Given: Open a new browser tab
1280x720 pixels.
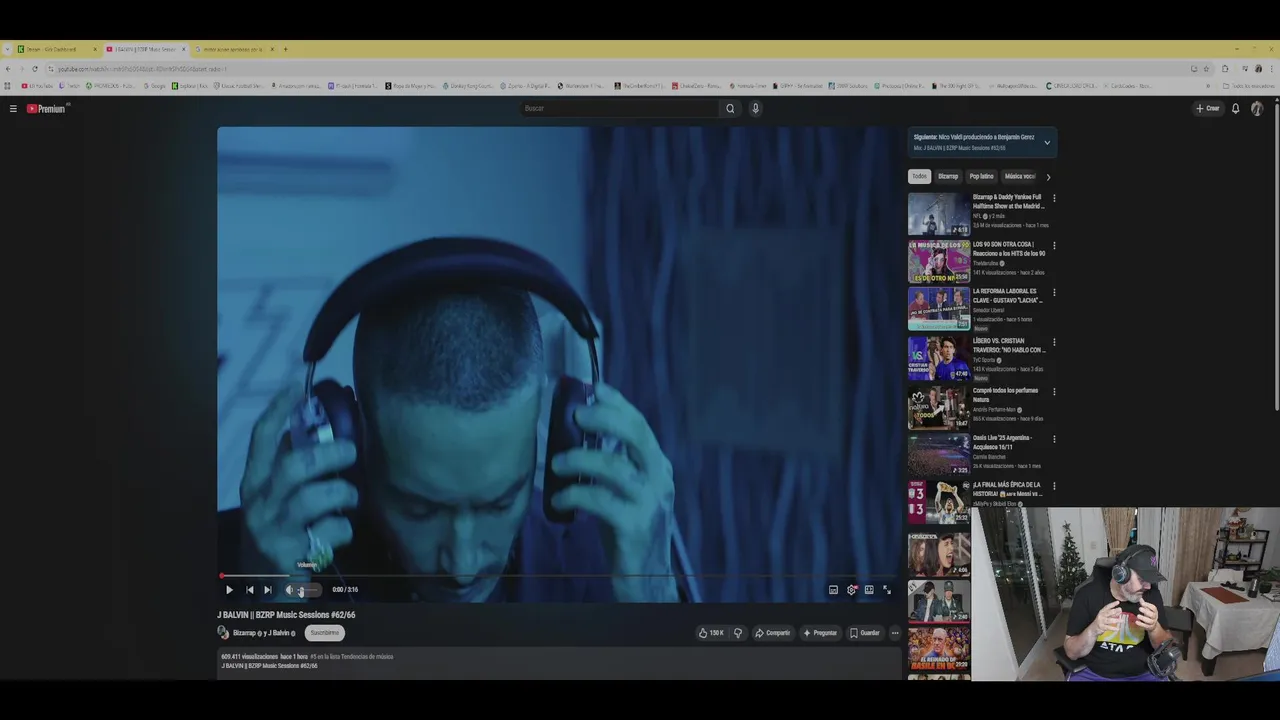Looking at the screenshot, I should click(x=285, y=49).
